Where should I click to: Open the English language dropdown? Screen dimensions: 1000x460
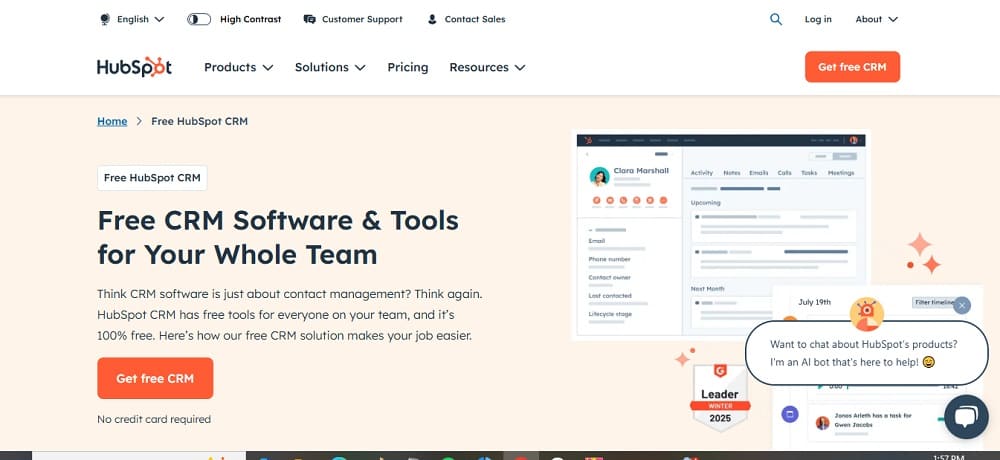(133, 19)
